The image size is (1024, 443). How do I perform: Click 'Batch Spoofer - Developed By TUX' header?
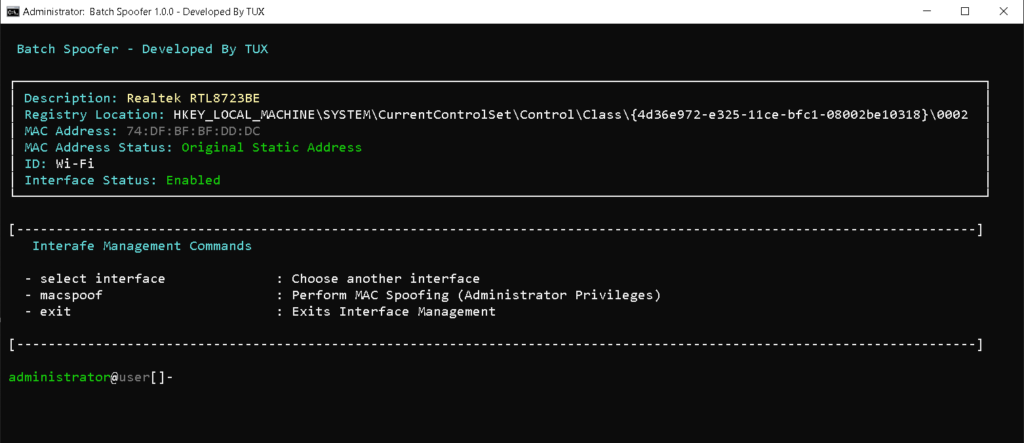click(x=142, y=49)
